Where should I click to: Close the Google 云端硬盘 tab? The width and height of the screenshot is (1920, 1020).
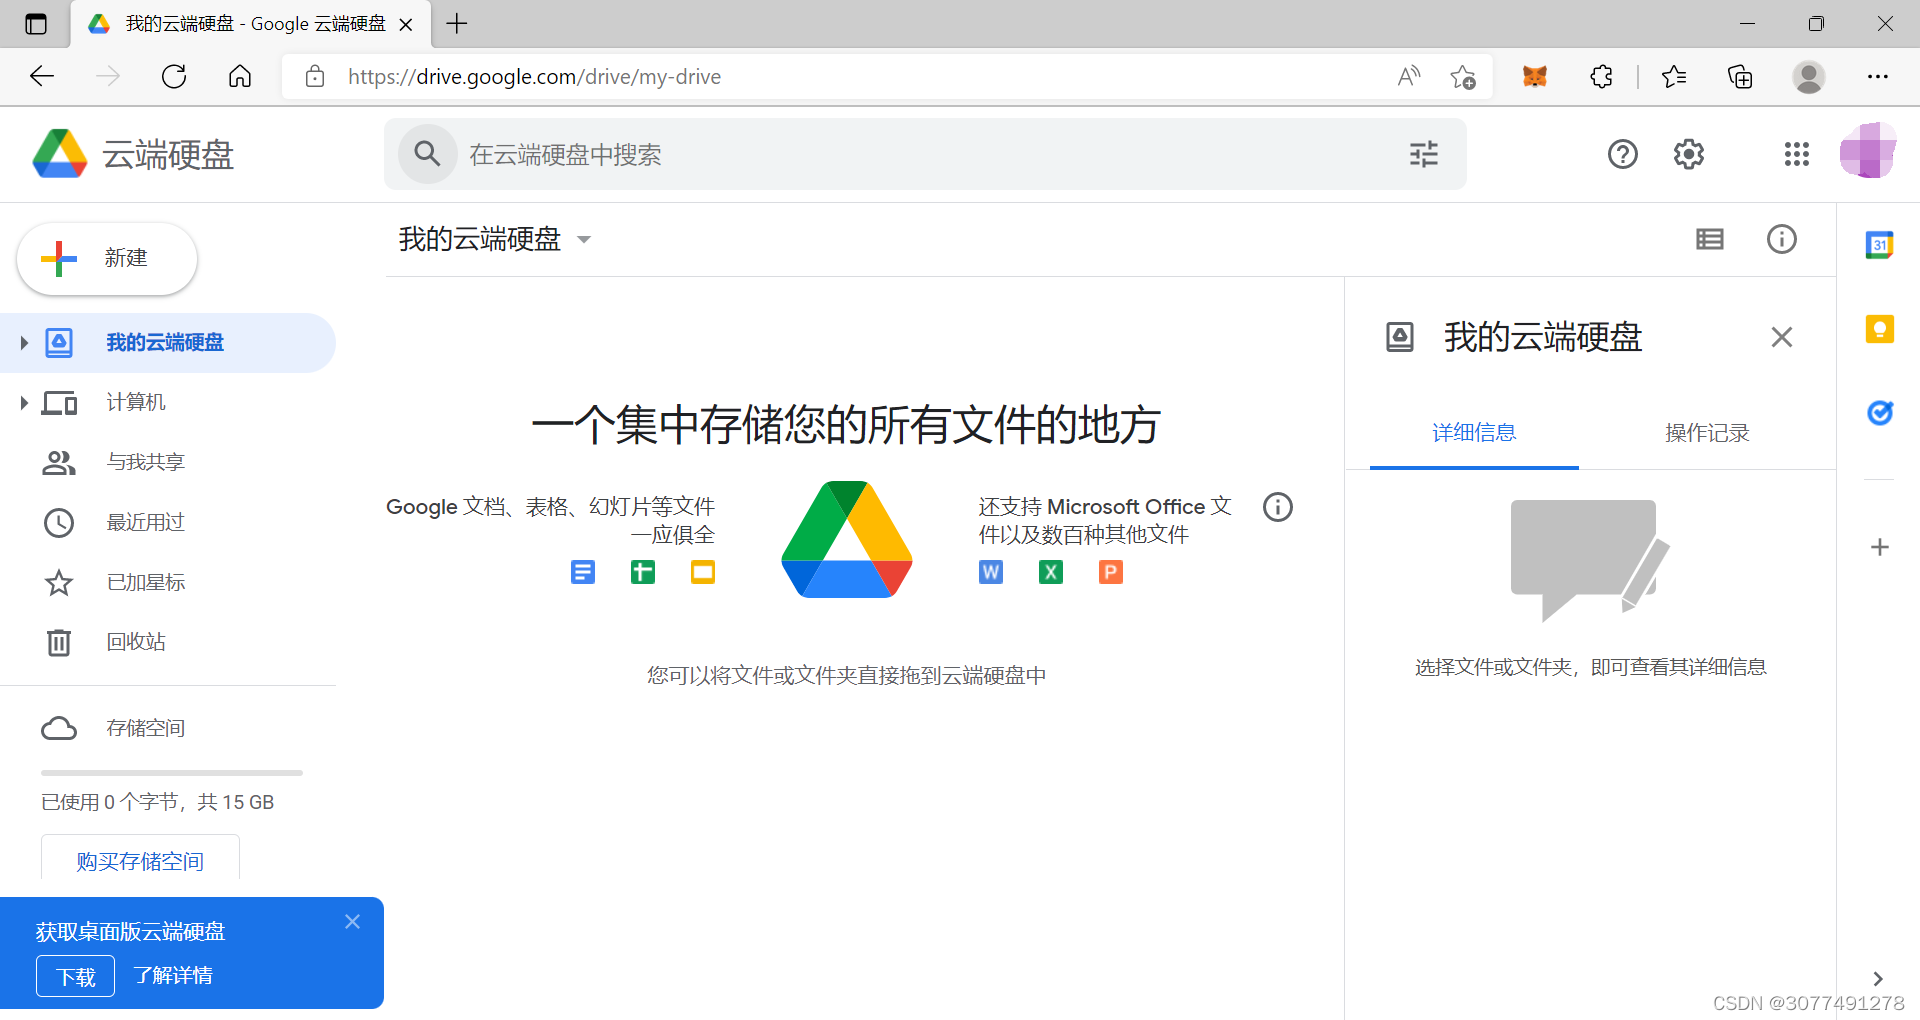coord(406,24)
